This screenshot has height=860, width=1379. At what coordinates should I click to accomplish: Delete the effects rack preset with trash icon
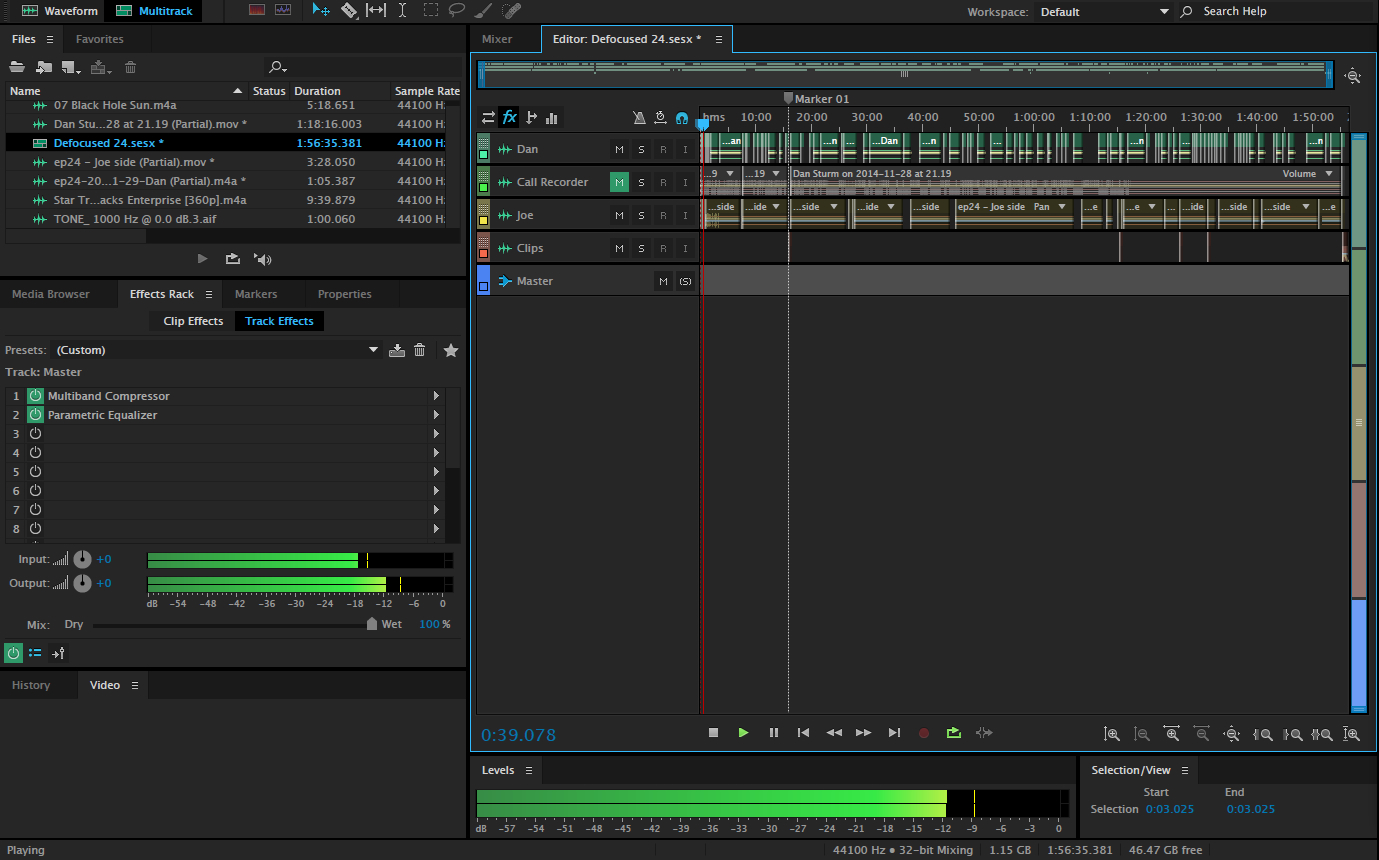coord(420,350)
